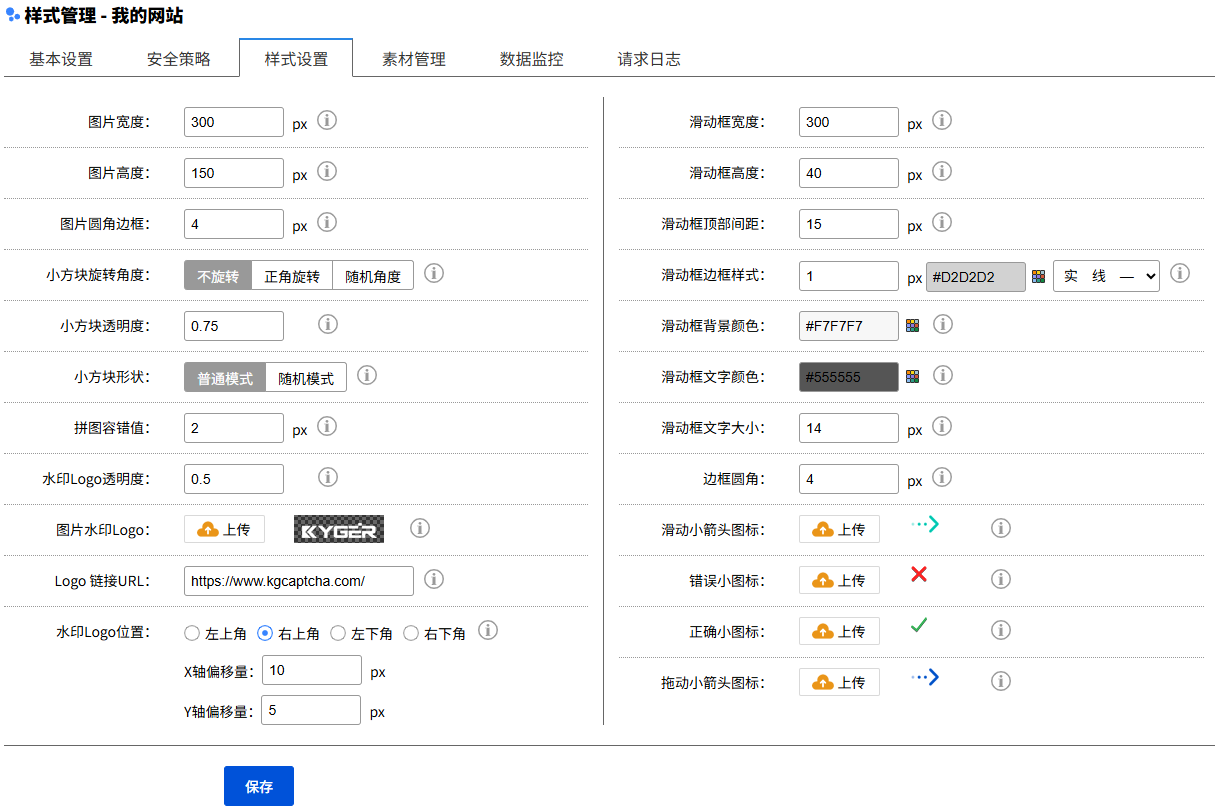
Task: Click info icon next to 滑动框边框样式
Action: [1180, 273]
